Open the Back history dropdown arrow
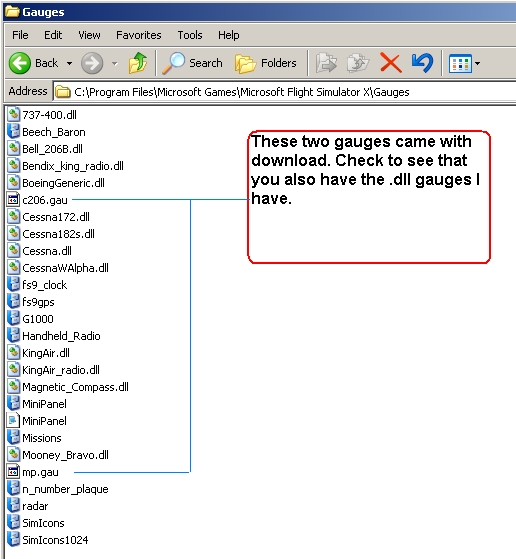The height and width of the screenshot is (559, 516). click(x=69, y=63)
